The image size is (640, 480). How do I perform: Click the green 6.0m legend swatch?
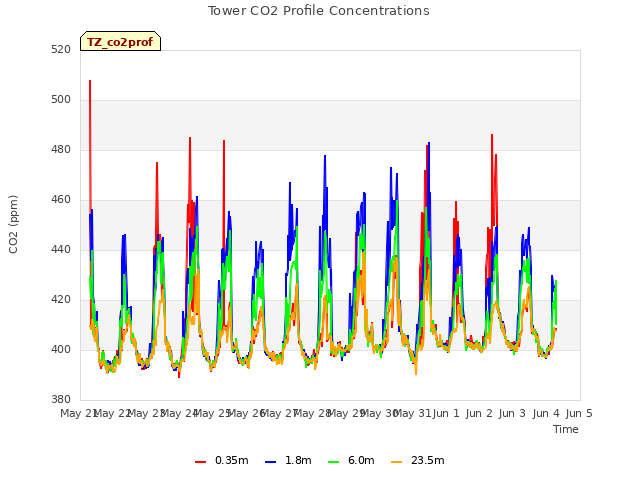pyautogui.click(x=333, y=462)
